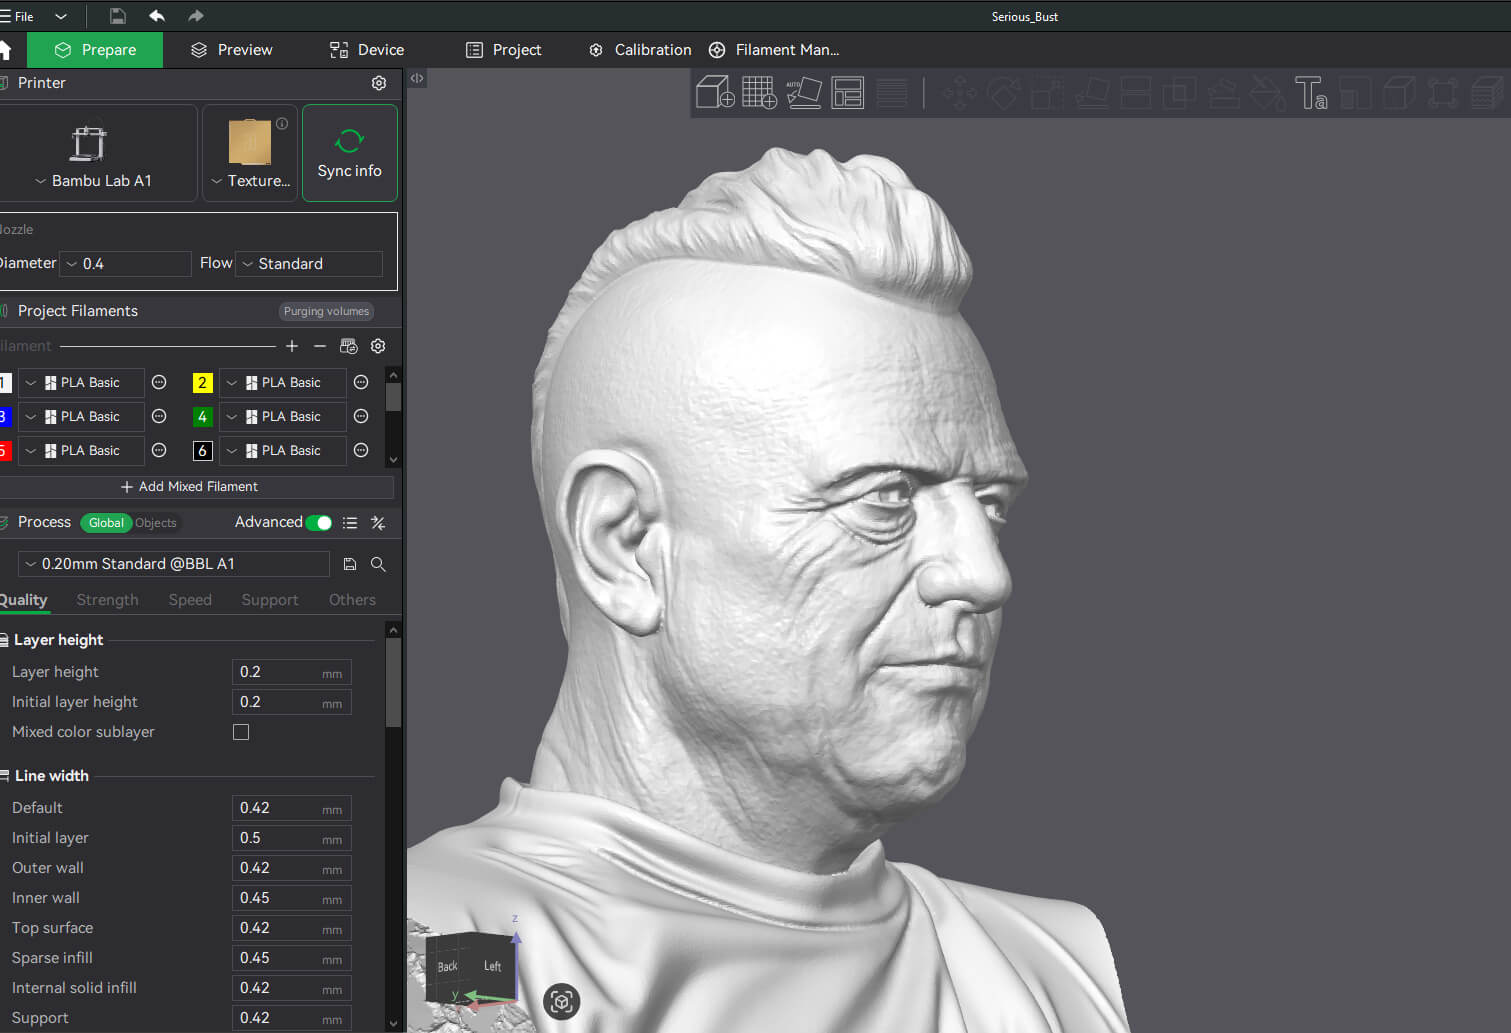Select the Text shape tool
The height and width of the screenshot is (1033, 1511).
pyautogui.click(x=1310, y=93)
